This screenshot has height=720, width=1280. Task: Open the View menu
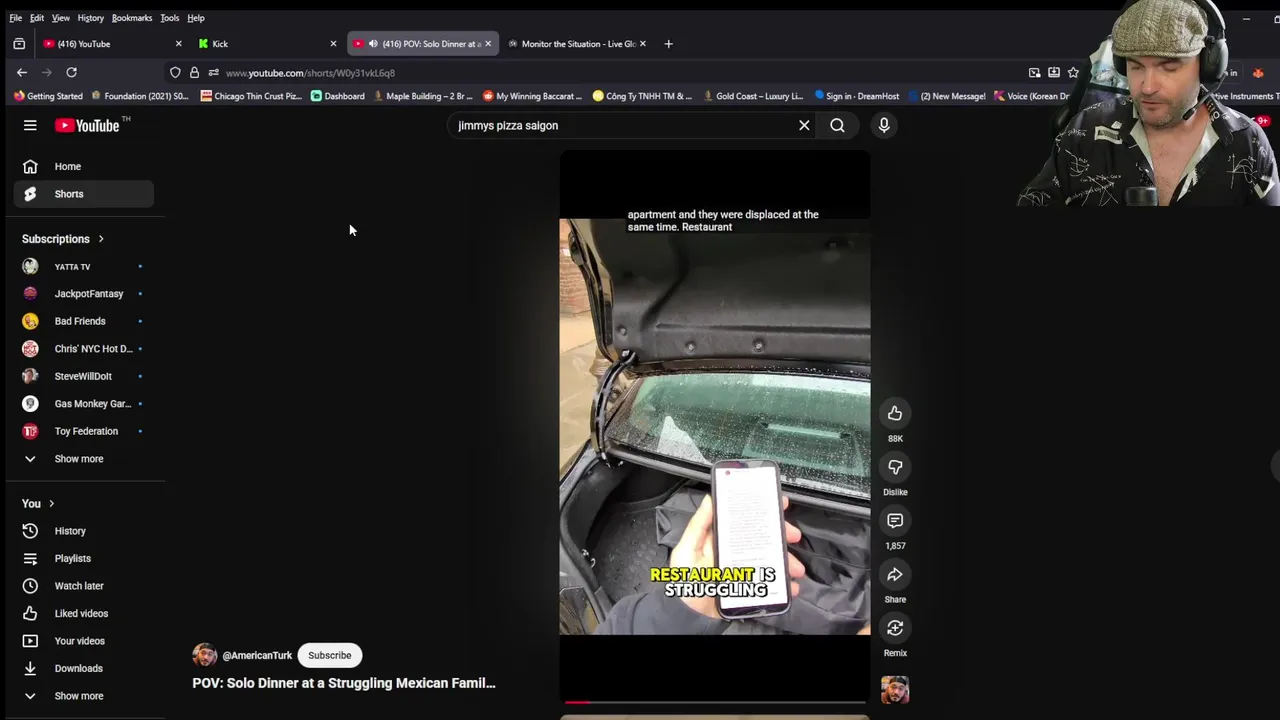(60, 18)
